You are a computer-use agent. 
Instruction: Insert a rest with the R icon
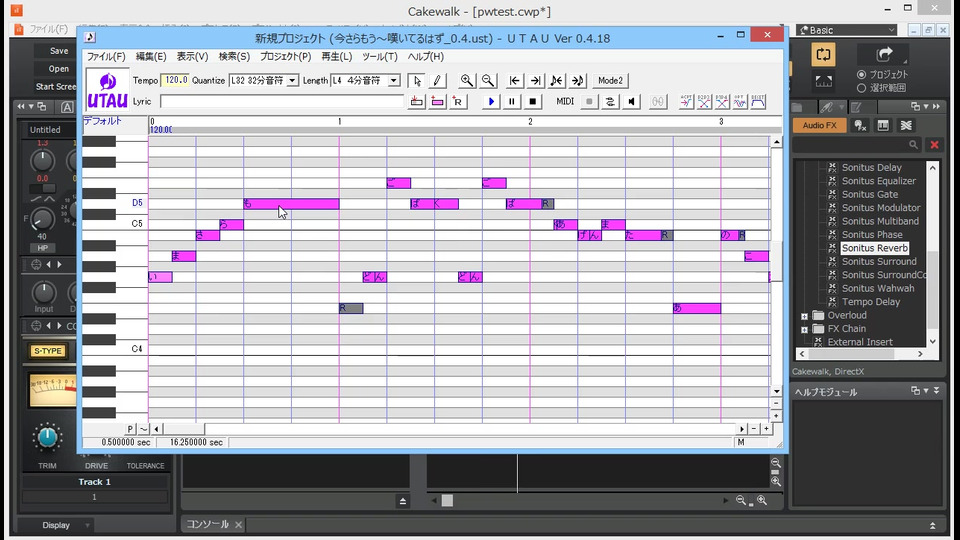click(x=458, y=102)
